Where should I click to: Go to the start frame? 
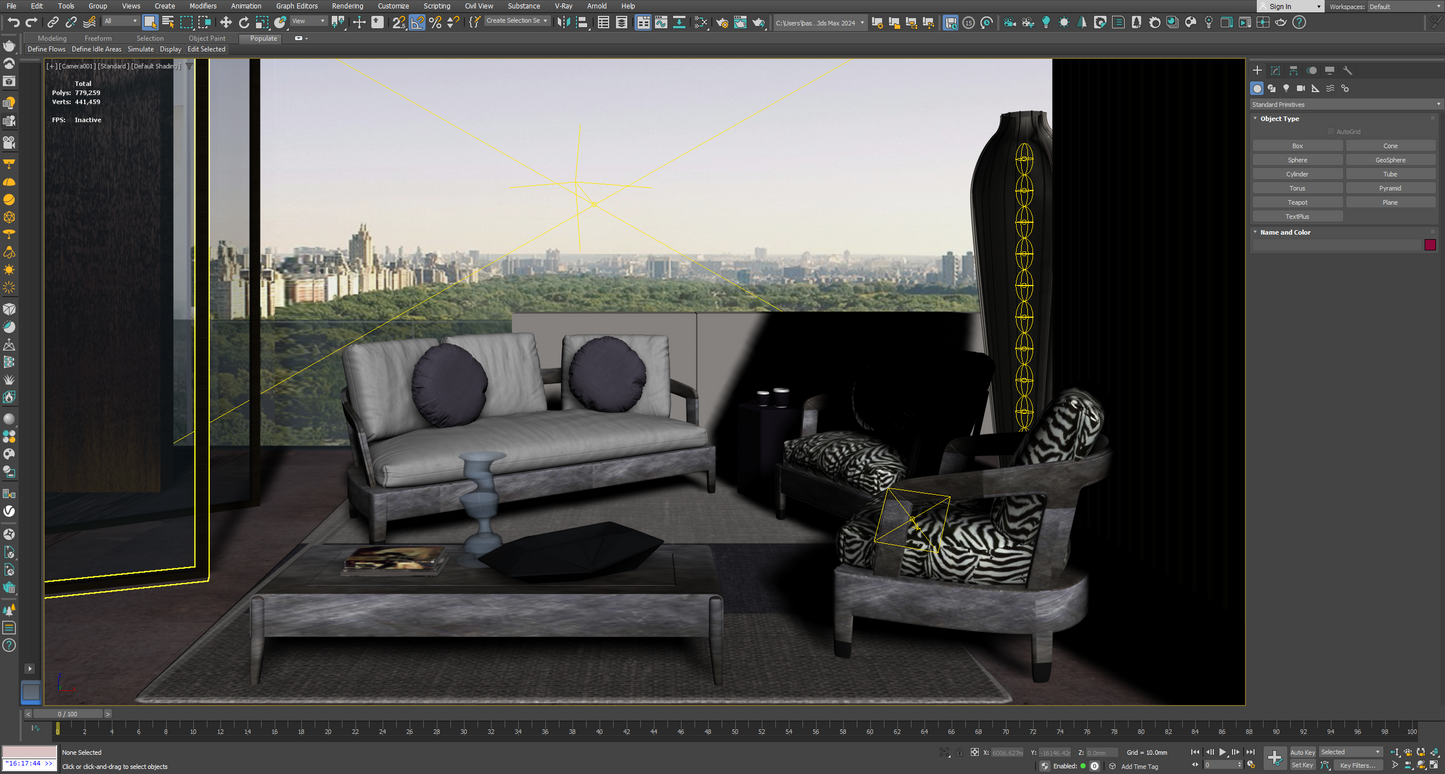coord(1195,752)
